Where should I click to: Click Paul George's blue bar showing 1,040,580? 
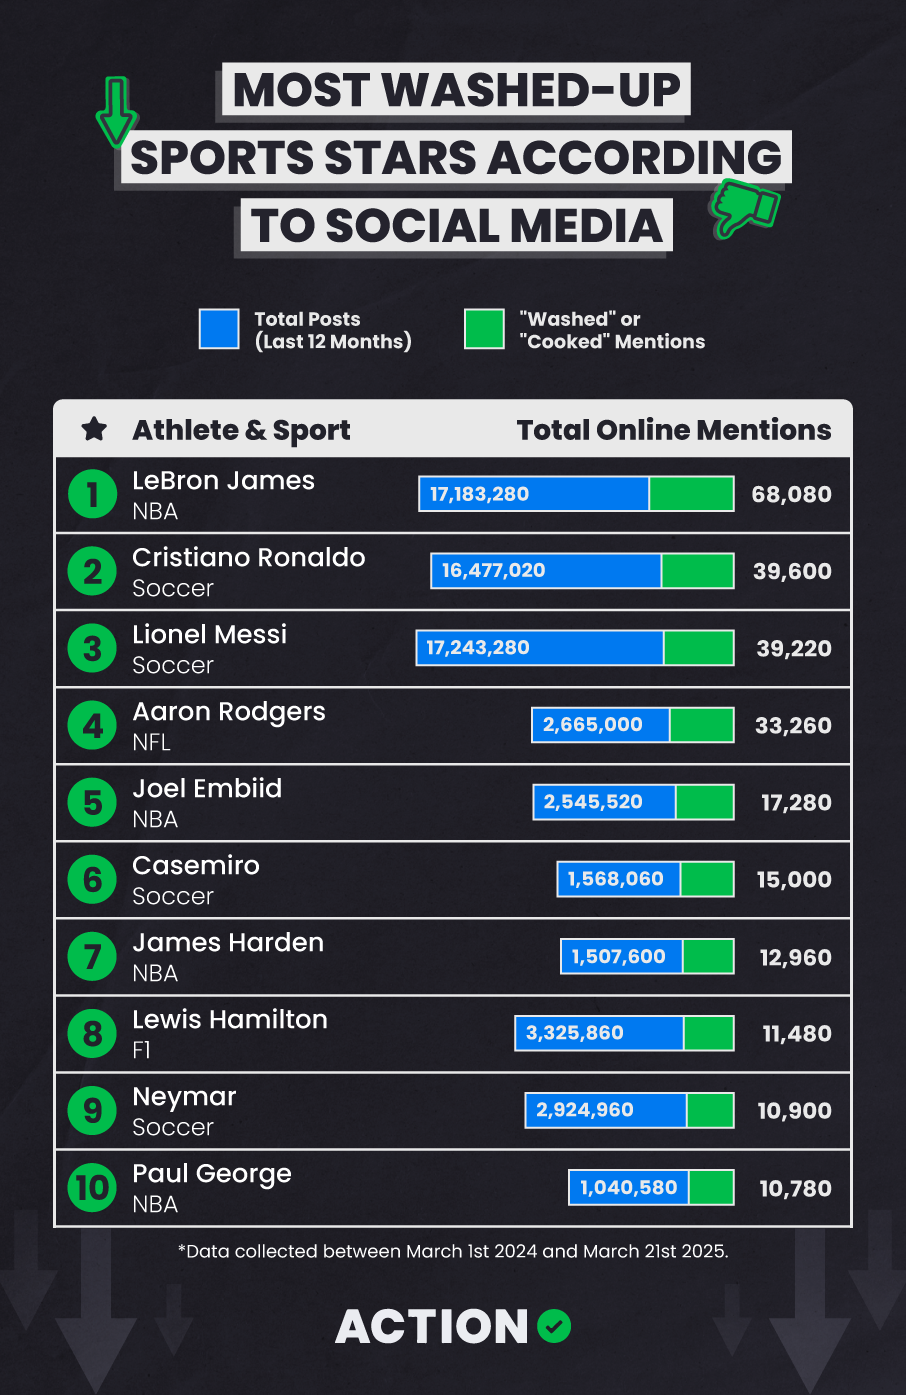(x=629, y=1187)
